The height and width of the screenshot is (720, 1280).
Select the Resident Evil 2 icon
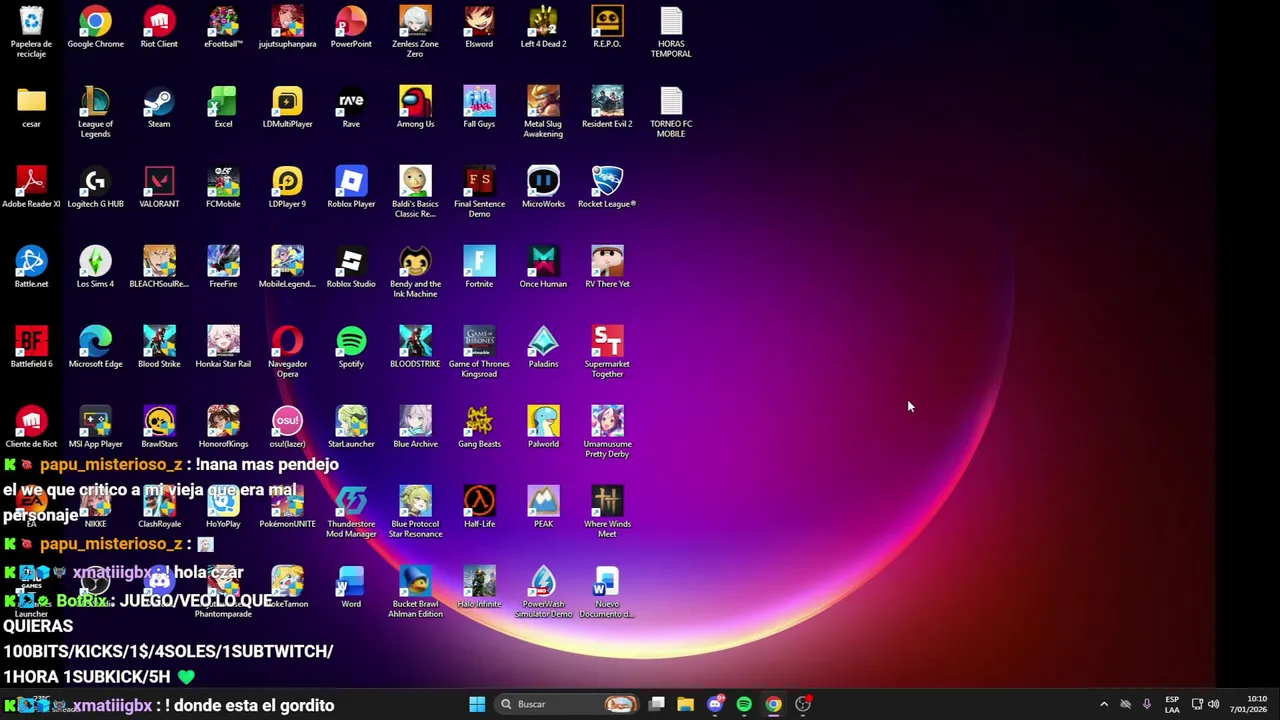click(x=607, y=107)
